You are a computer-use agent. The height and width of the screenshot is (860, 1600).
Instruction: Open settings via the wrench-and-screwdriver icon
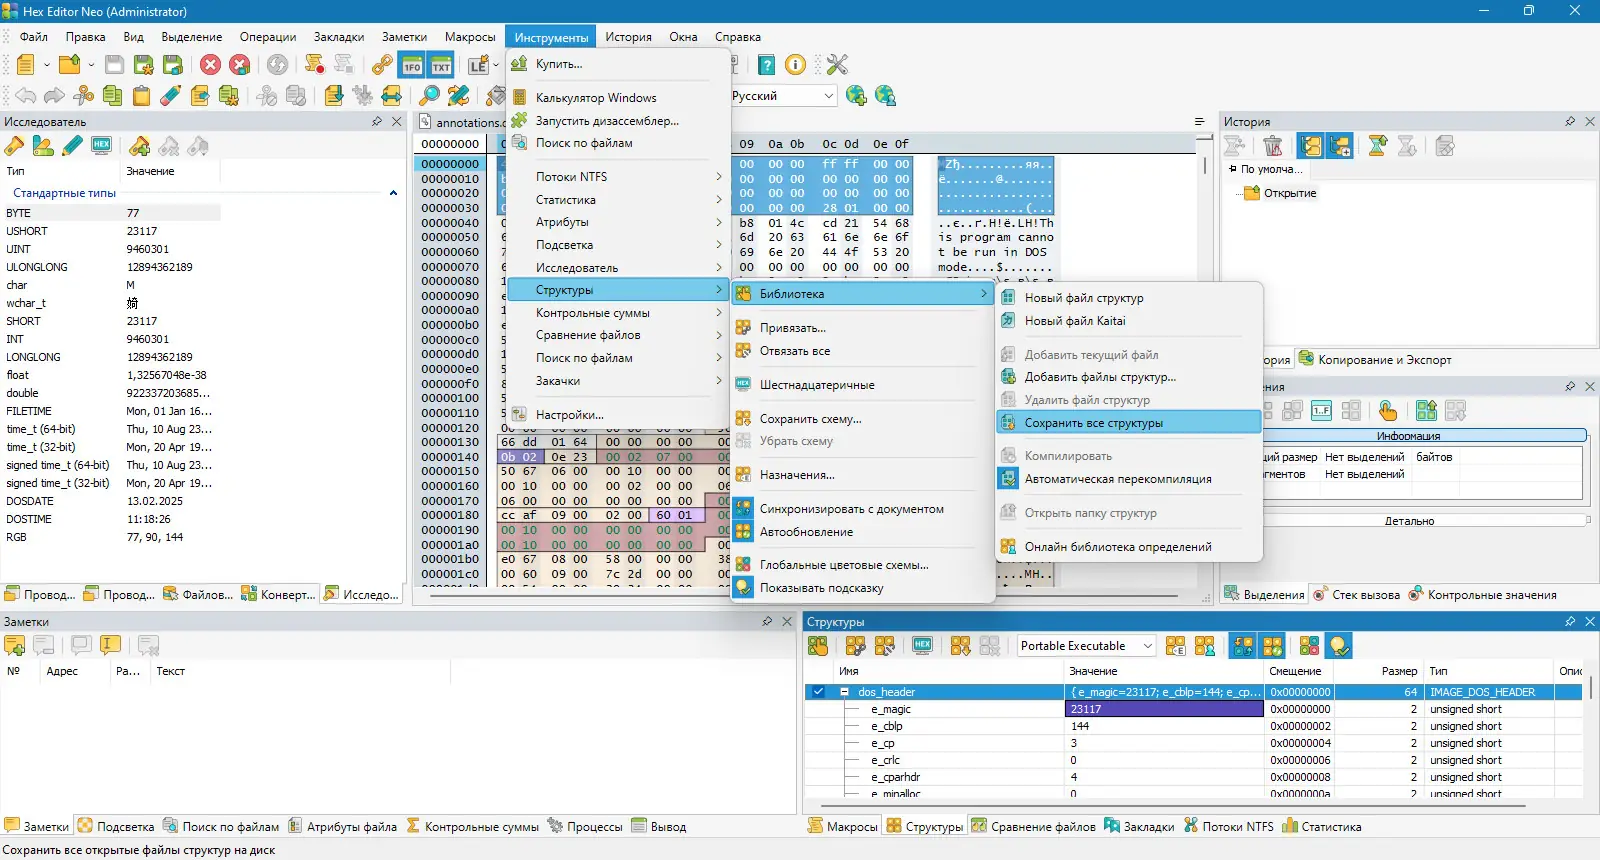[837, 65]
